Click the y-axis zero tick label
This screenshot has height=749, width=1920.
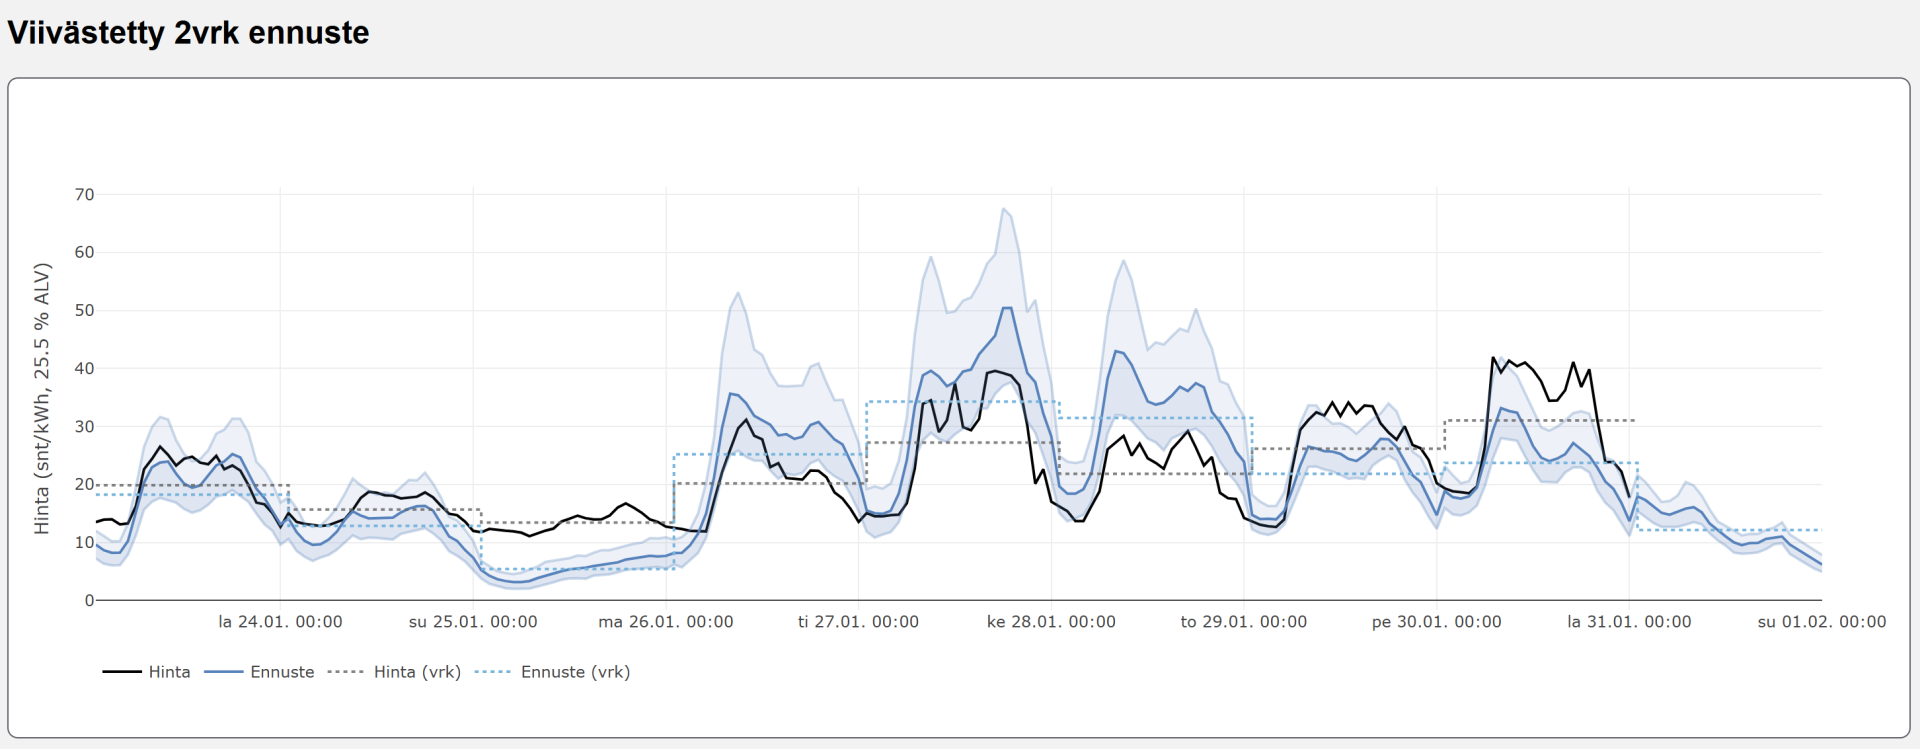click(89, 601)
